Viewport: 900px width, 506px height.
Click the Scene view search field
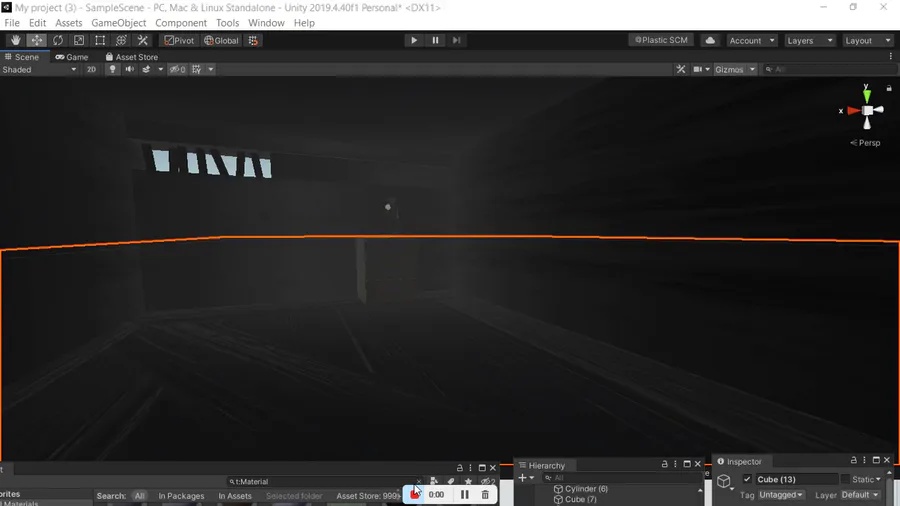(829, 69)
